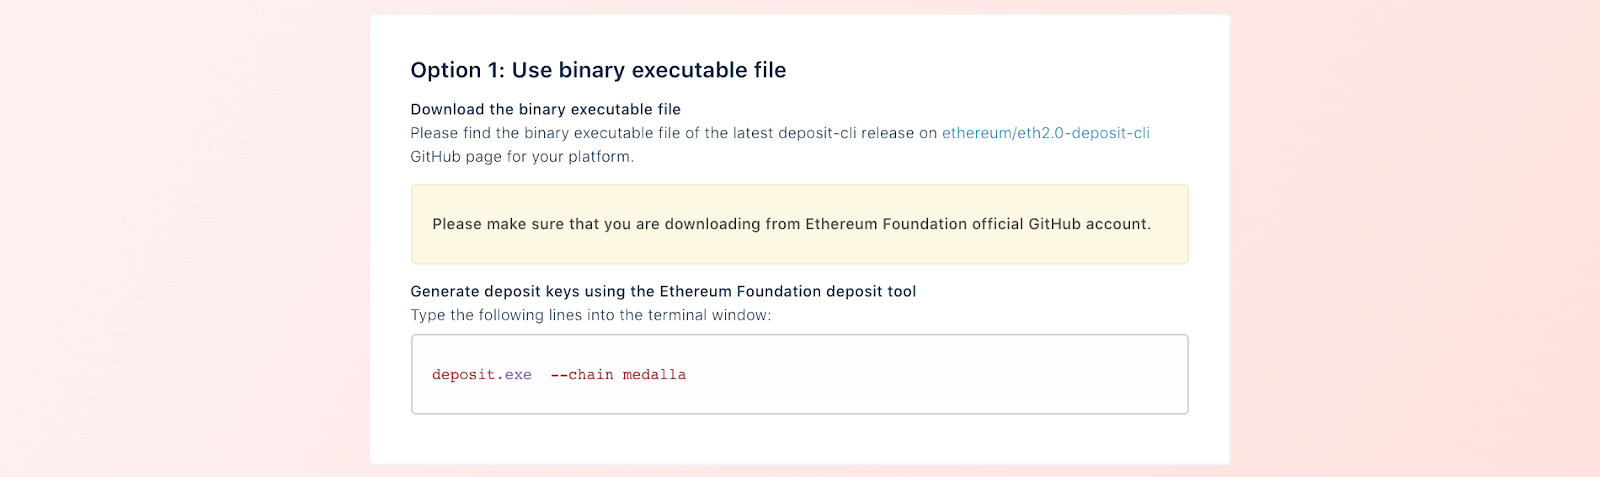This screenshot has width=1600, height=477.
Task: Click the "--chain" flag in the code
Action: [582, 375]
